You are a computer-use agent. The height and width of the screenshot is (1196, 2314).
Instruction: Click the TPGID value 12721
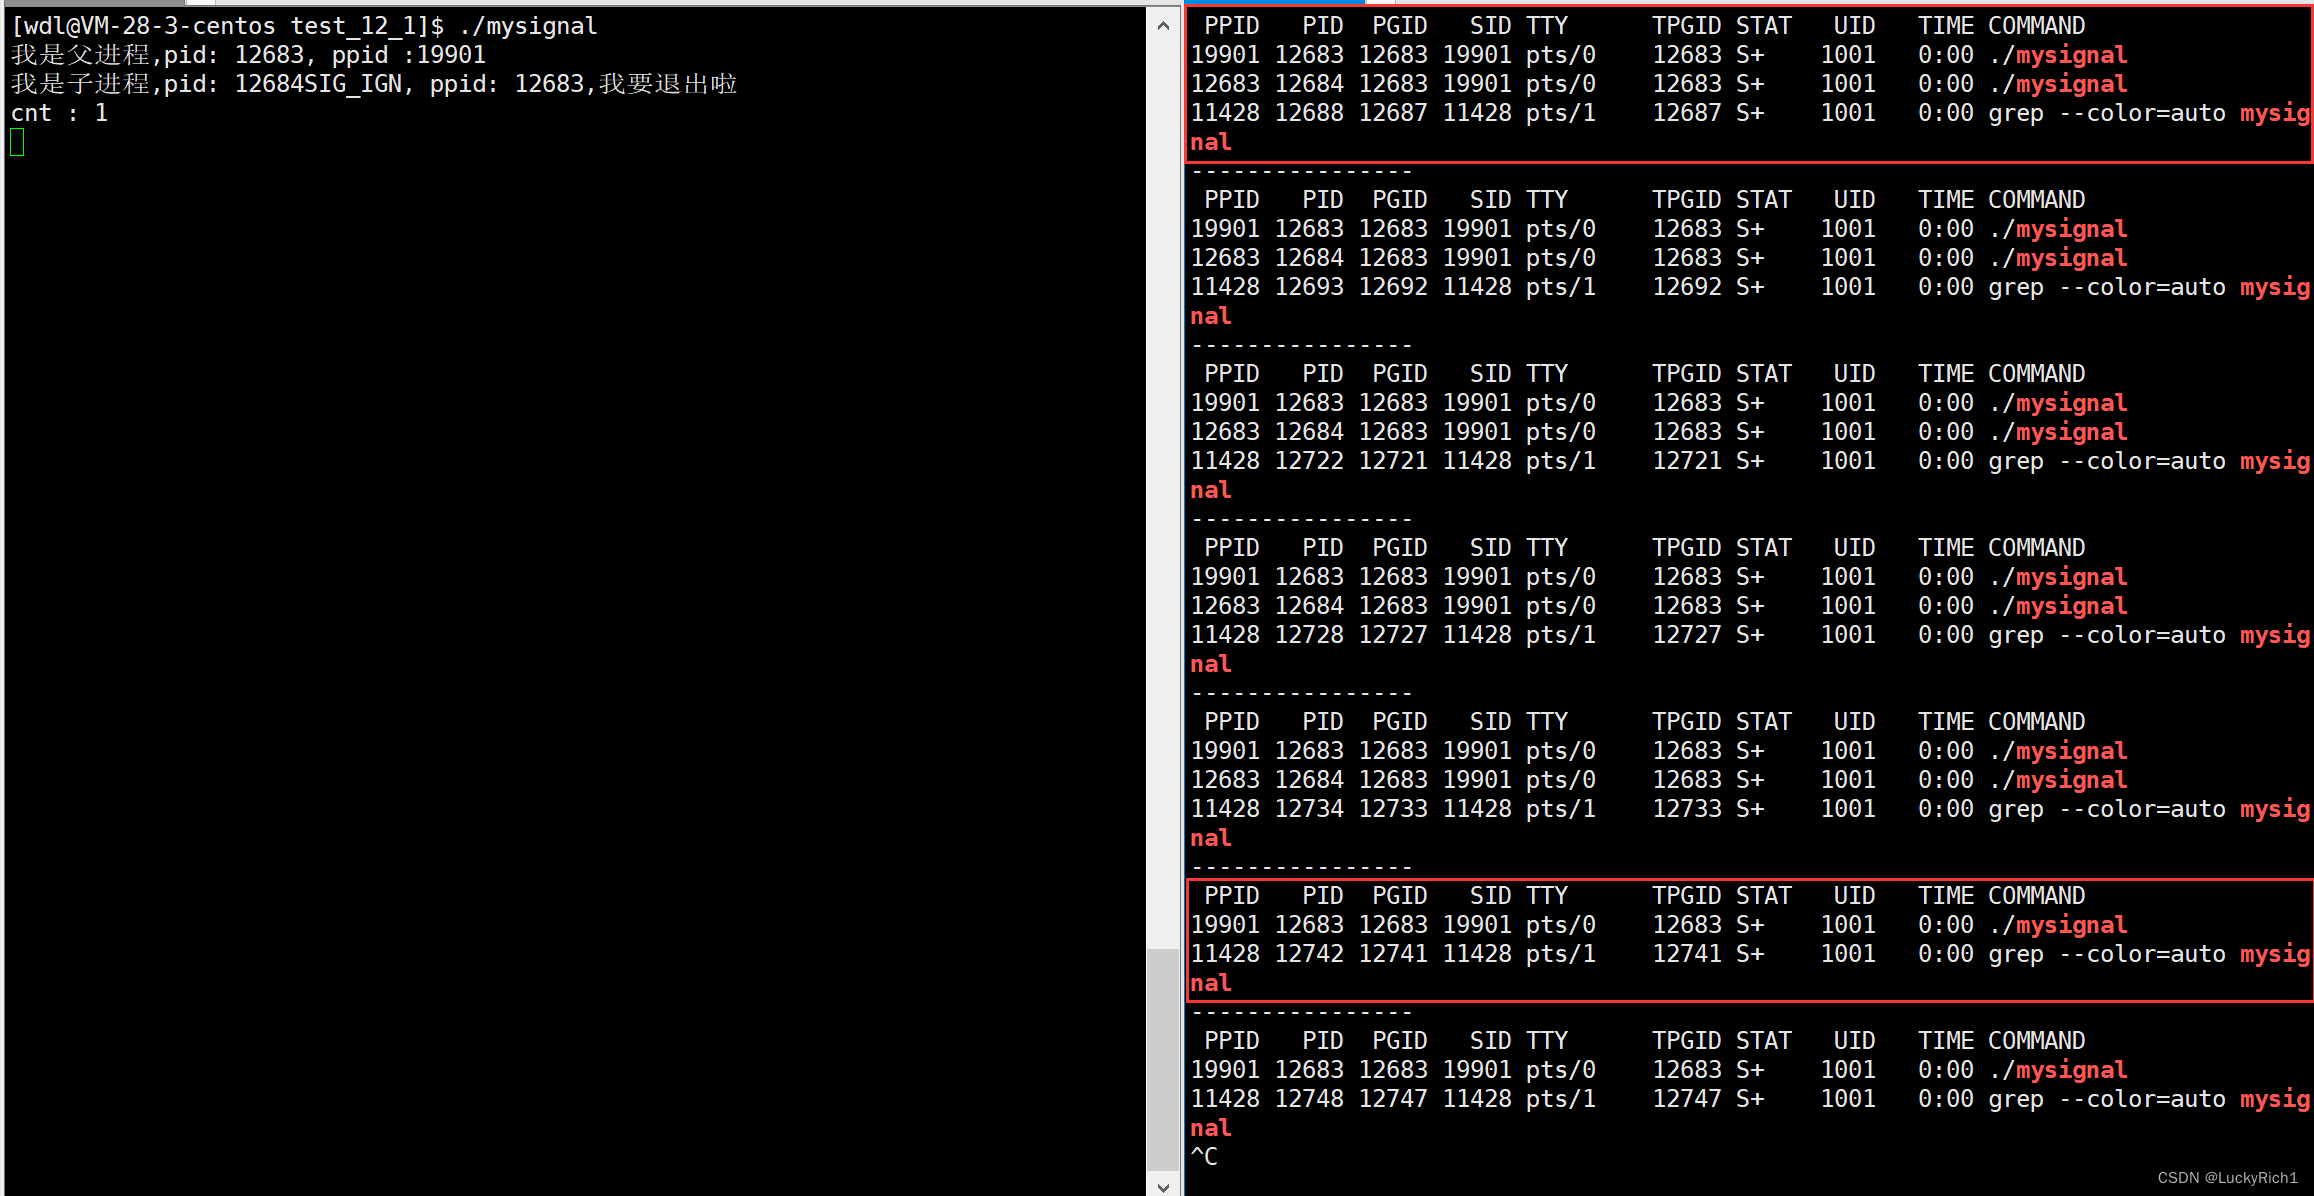click(1687, 461)
